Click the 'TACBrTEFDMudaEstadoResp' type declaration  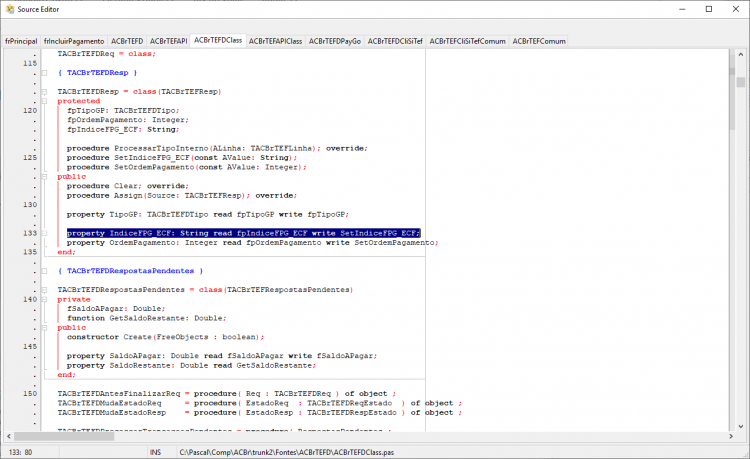point(260,413)
